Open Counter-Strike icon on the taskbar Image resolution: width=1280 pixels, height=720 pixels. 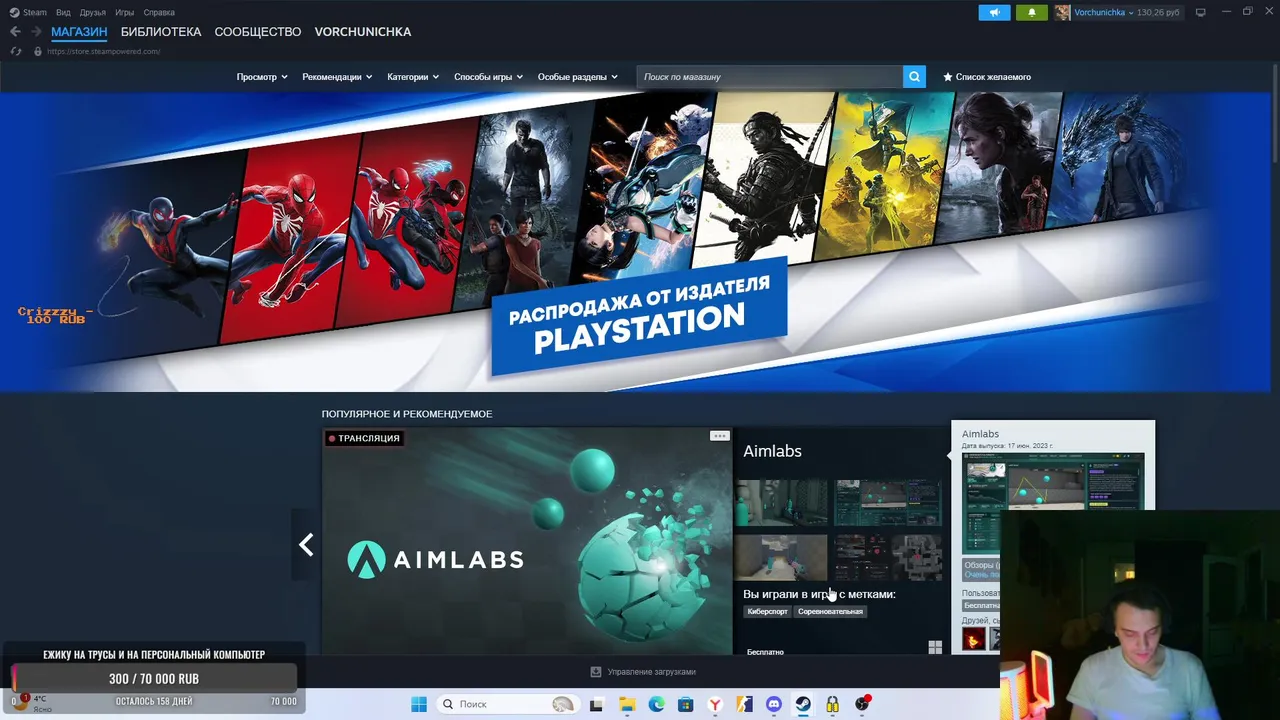click(x=744, y=704)
